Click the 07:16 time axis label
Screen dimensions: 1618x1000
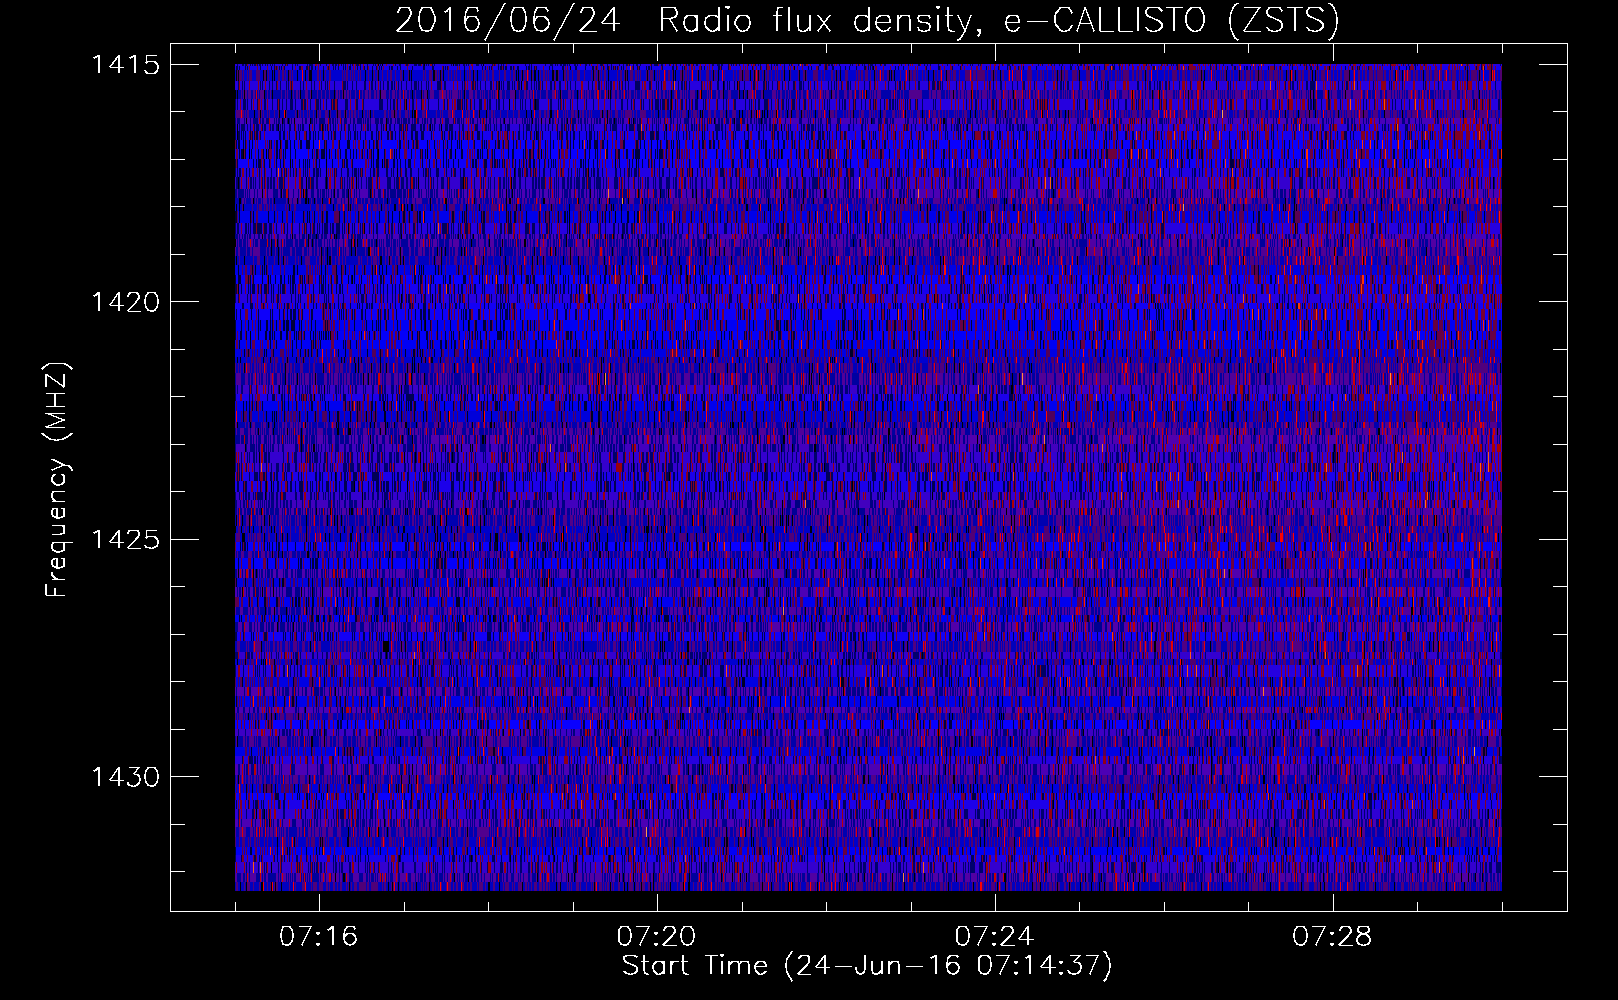(x=319, y=937)
